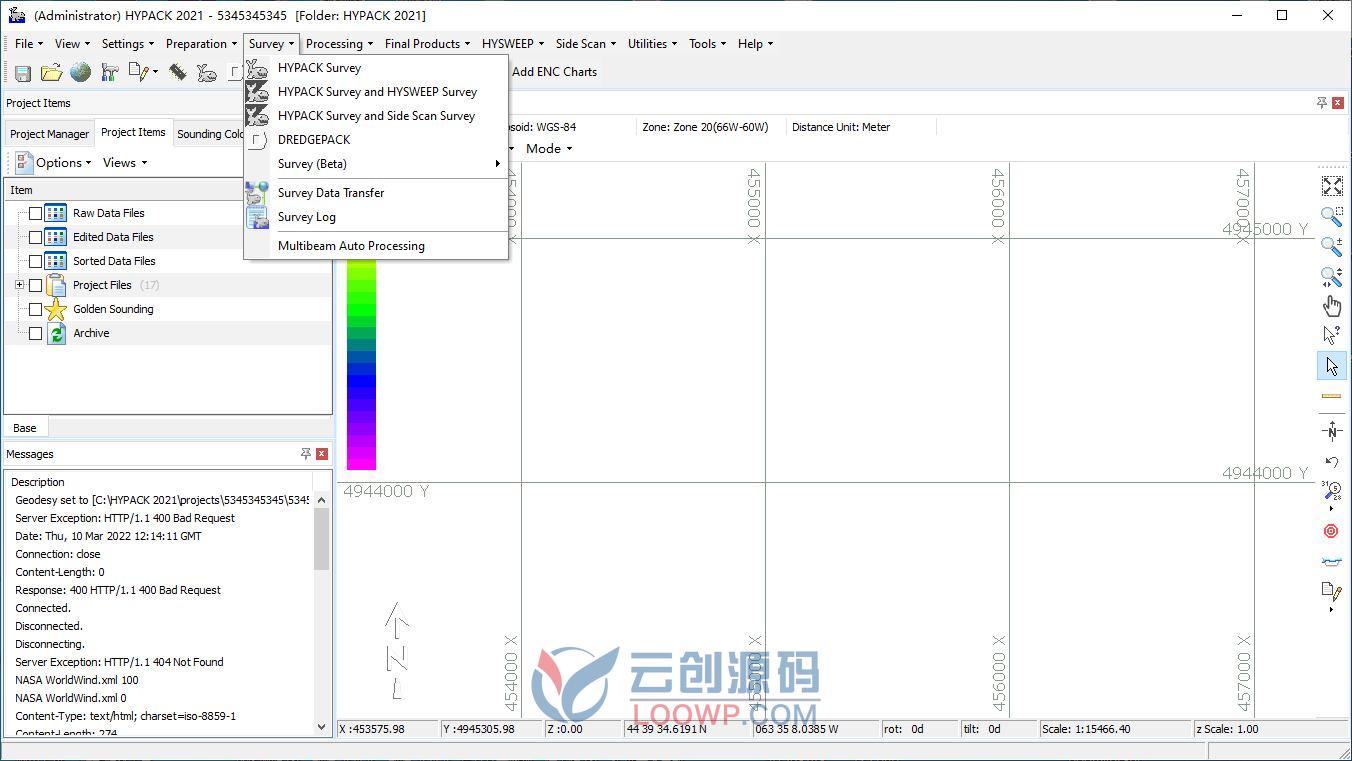The image size is (1352, 761).
Task: Activate the Pan hand tool
Action: coord(1332,306)
